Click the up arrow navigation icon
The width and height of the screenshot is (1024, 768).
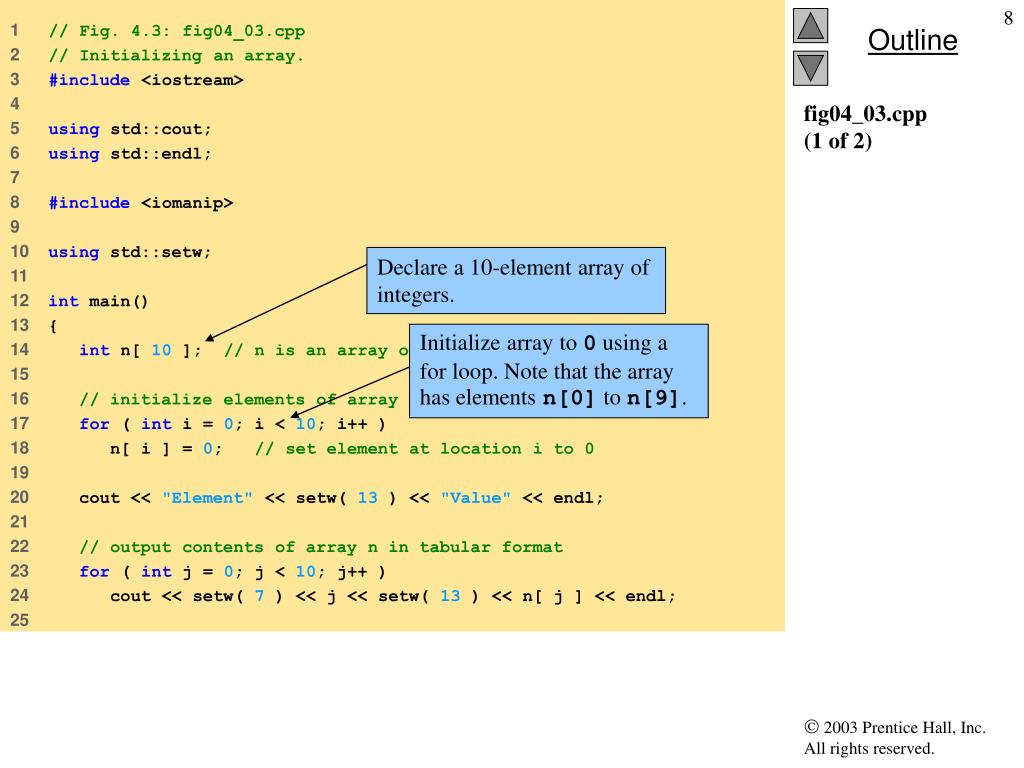pyautogui.click(x=810, y=26)
